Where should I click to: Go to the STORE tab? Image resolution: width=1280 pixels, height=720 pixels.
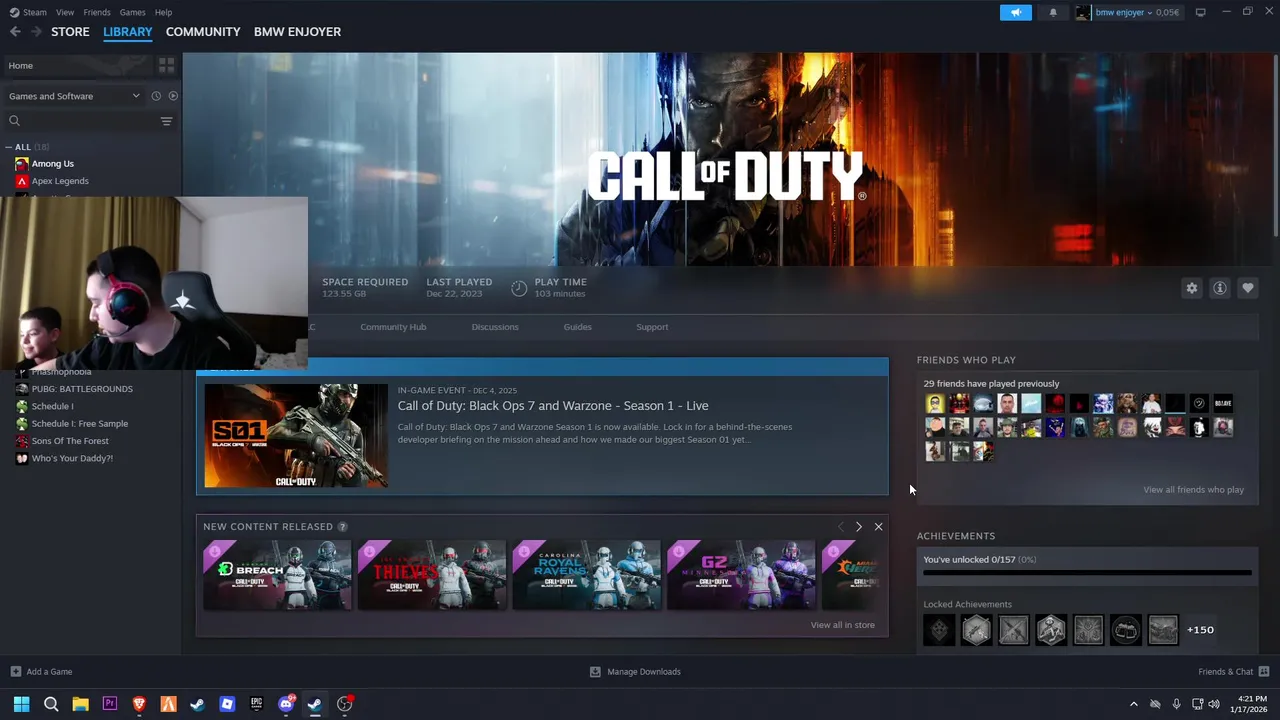click(70, 32)
